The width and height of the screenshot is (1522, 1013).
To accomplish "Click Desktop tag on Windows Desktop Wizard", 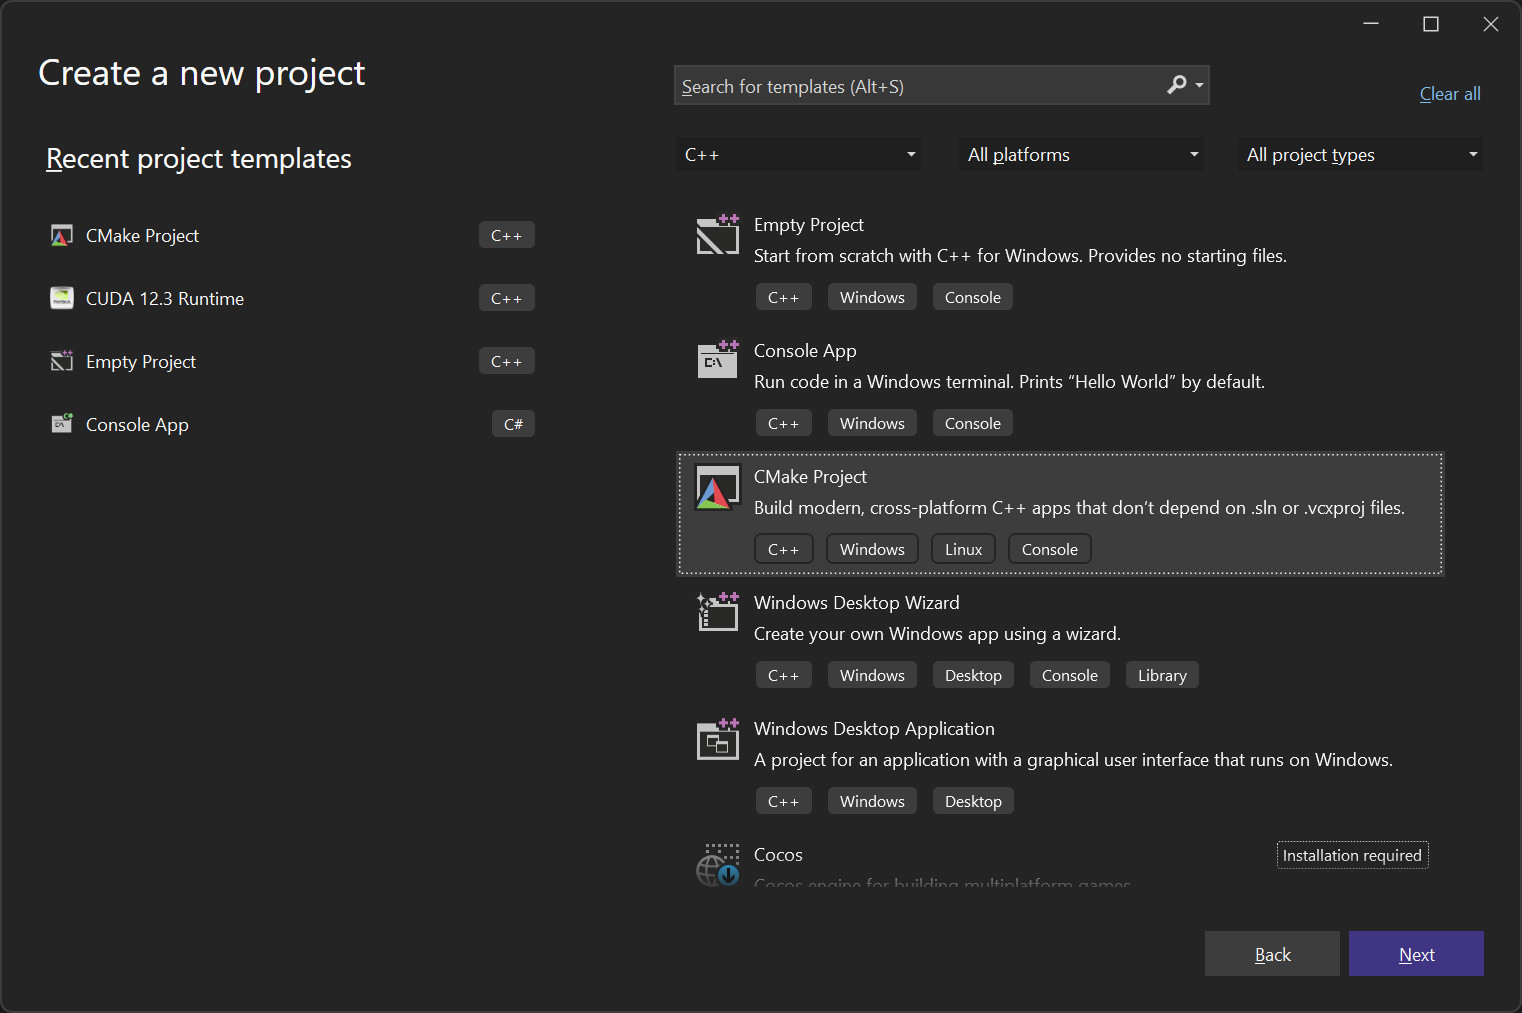I will point(973,675).
